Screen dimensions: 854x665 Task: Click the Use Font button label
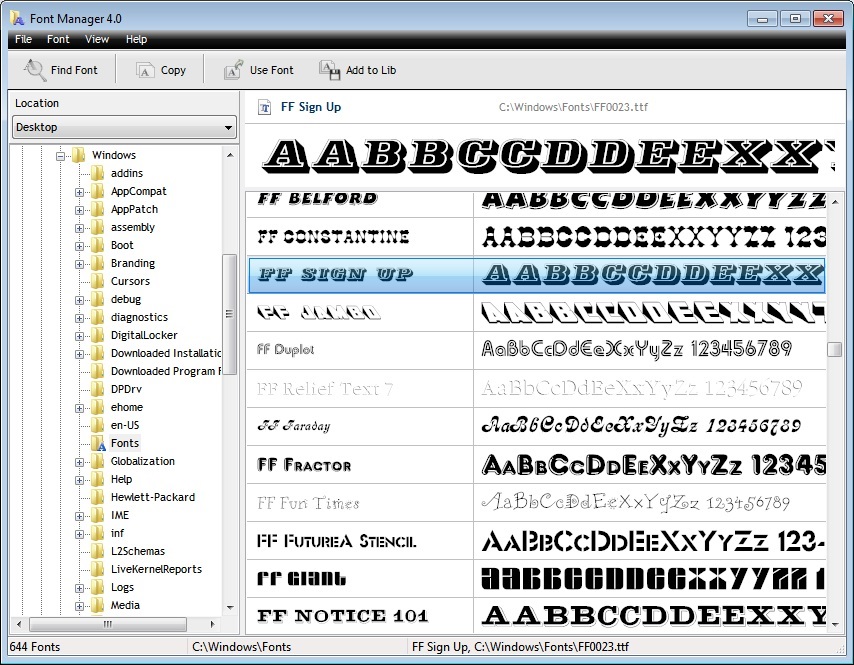[x=271, y=70]
